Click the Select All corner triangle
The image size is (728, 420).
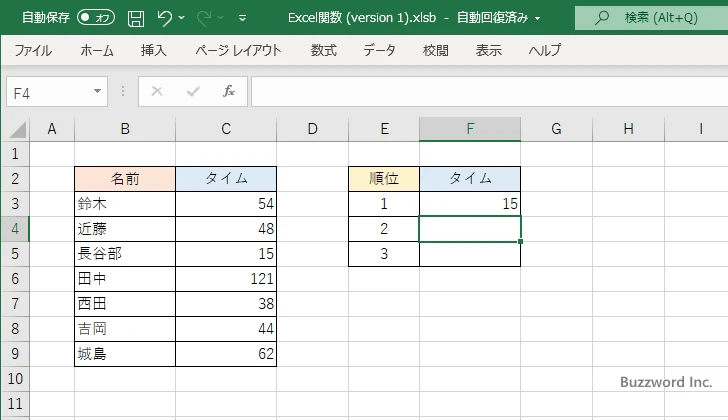pyautogui.click(x=18, y=129)
